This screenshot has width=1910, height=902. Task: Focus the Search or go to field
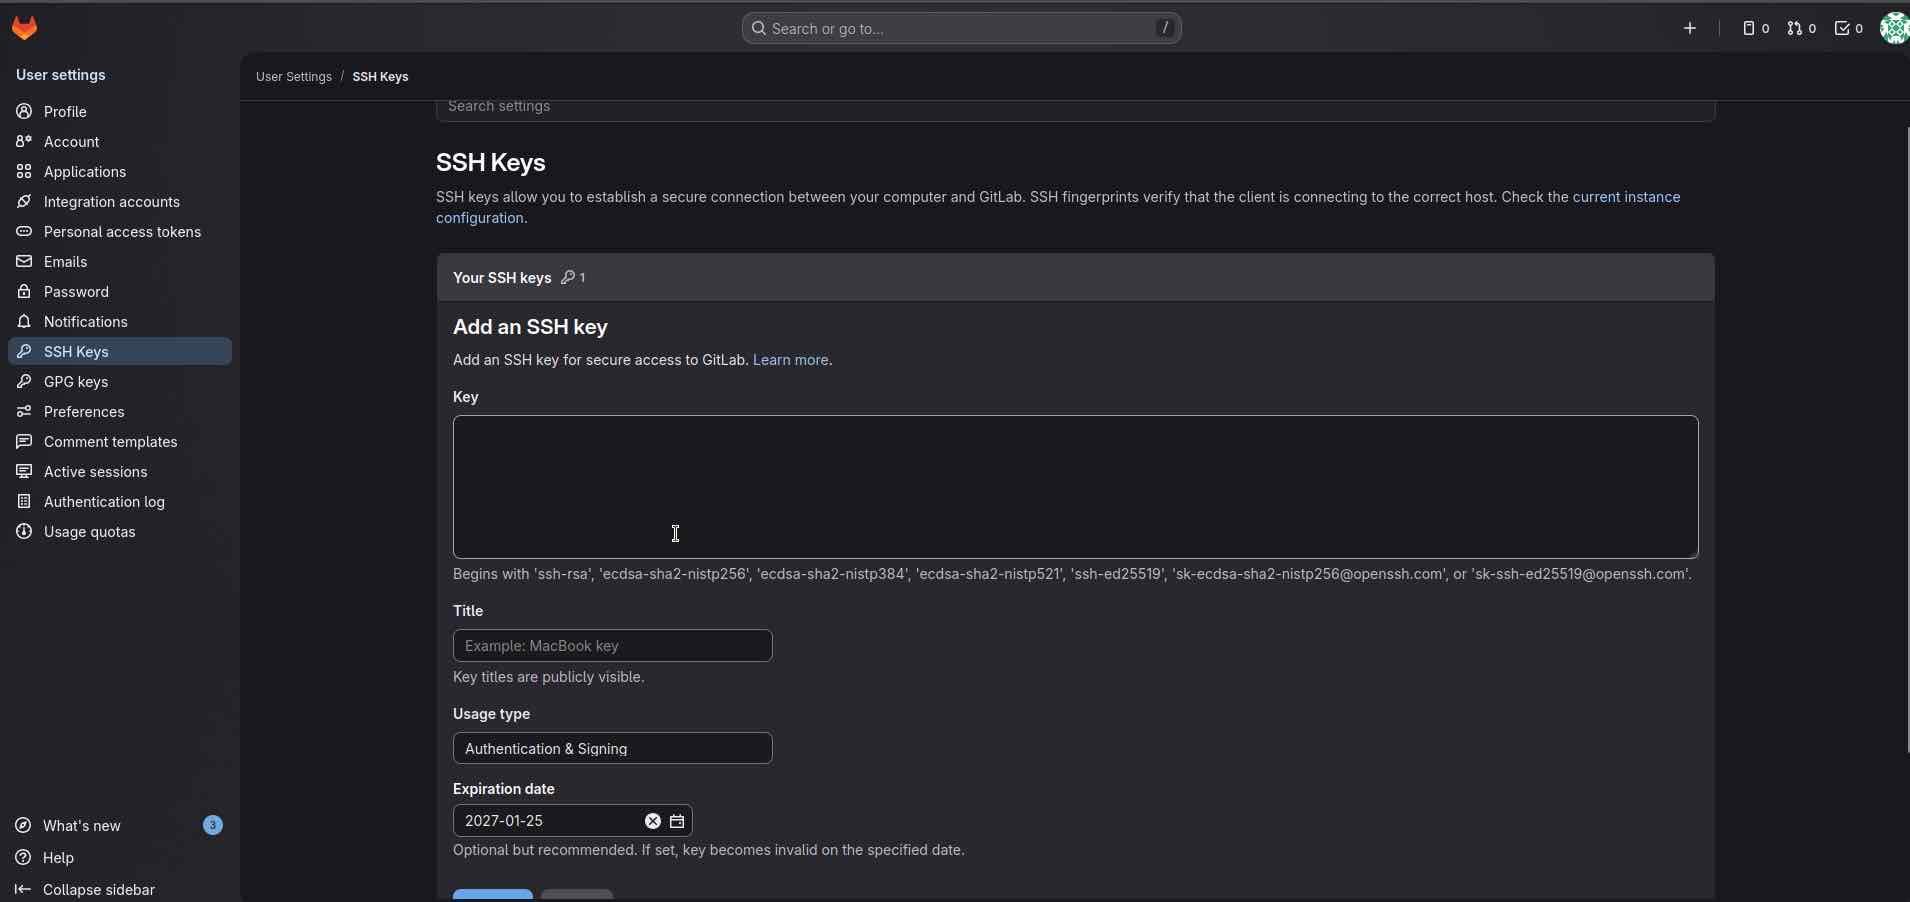(x=962, y=28)
